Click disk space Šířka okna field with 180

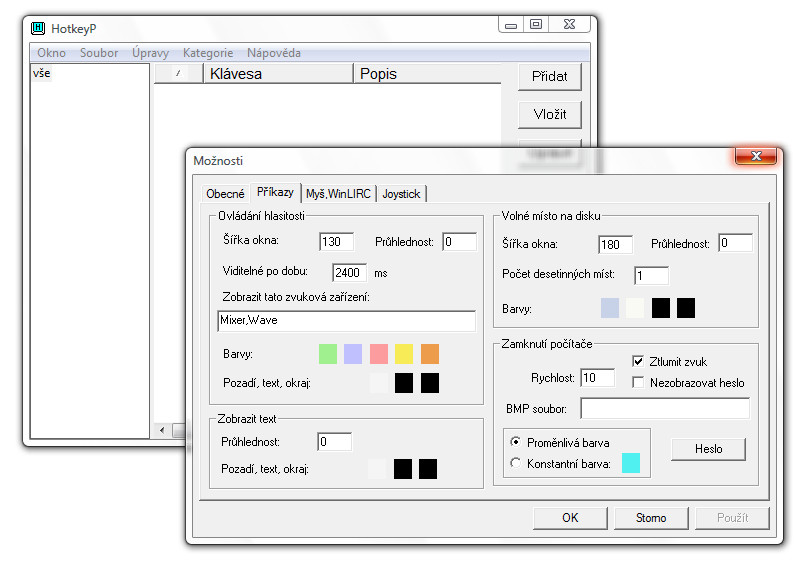click(x=616, y=245)
